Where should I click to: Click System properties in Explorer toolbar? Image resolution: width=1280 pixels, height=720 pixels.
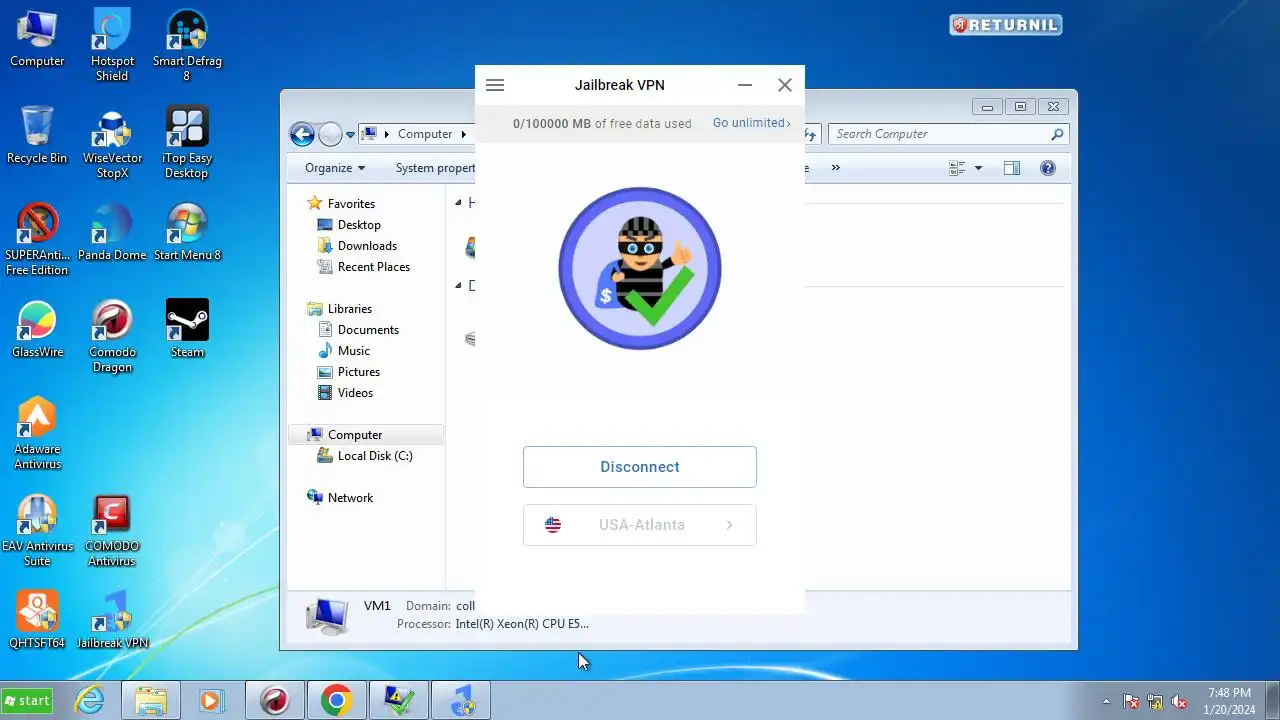435,168
